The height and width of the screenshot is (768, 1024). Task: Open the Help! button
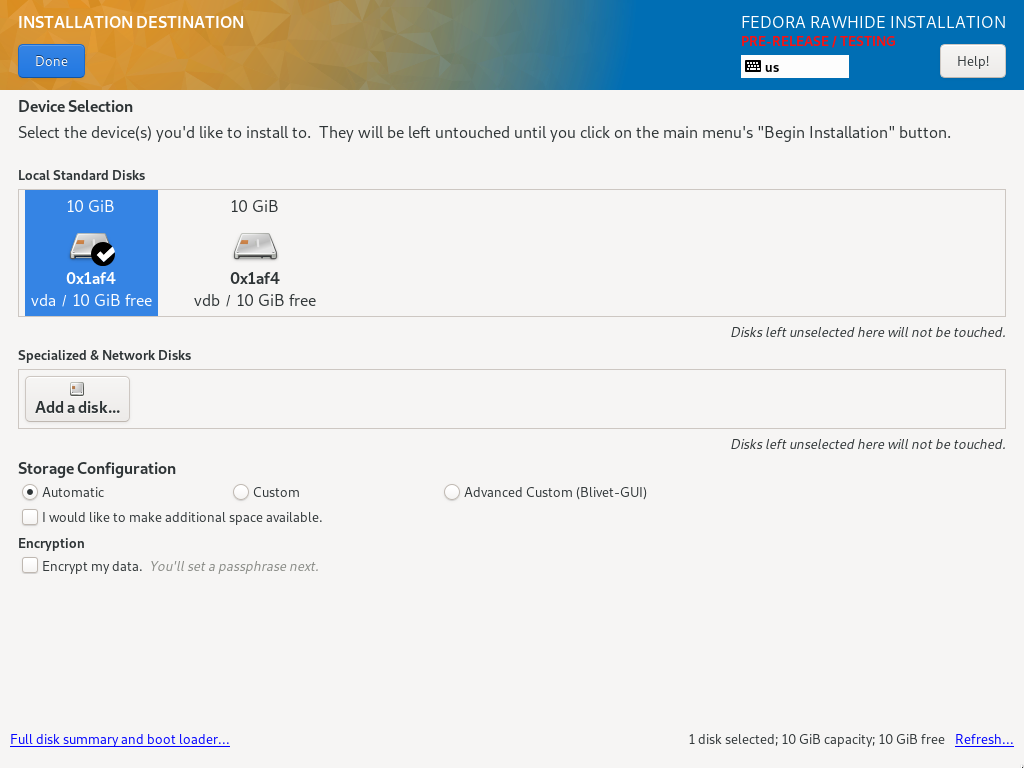(x=972, y=61)
